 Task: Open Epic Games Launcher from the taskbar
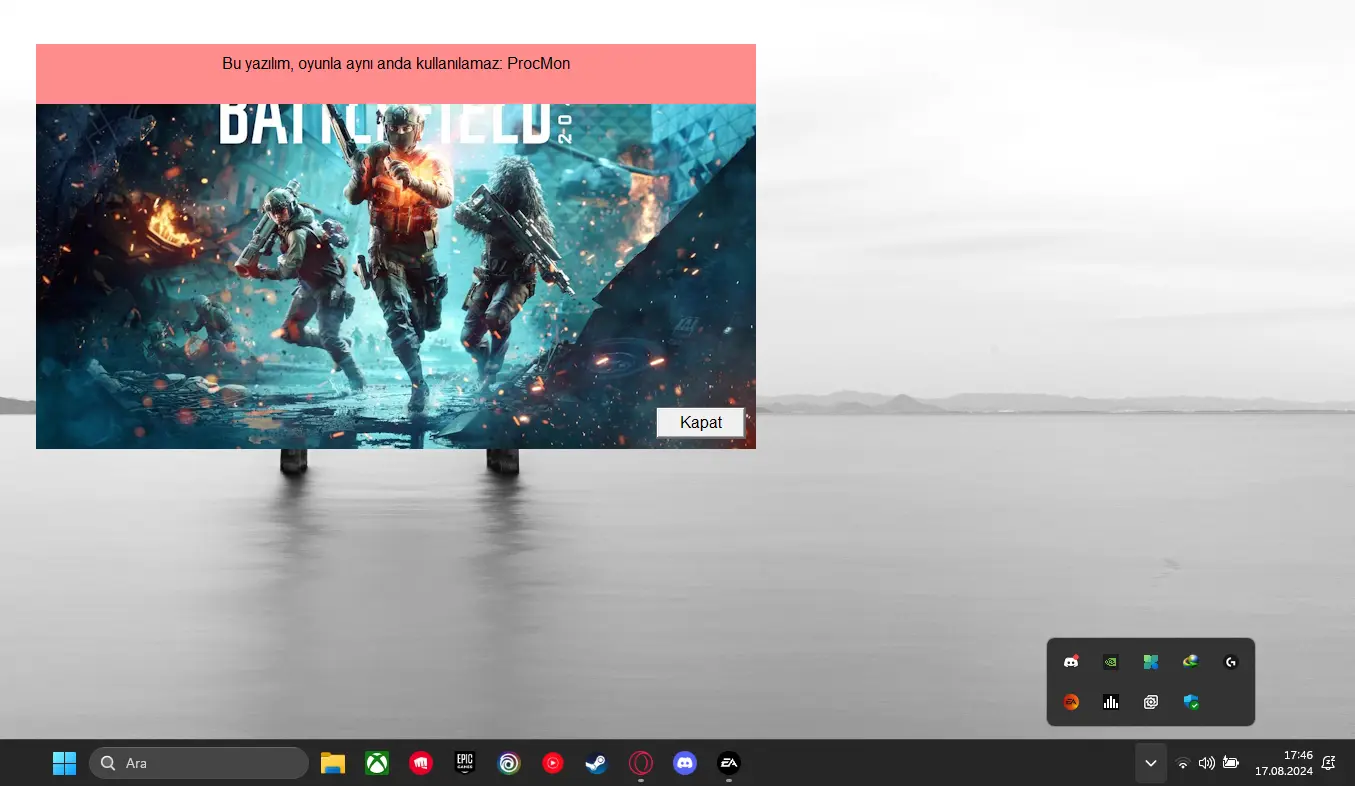[465, 763]
